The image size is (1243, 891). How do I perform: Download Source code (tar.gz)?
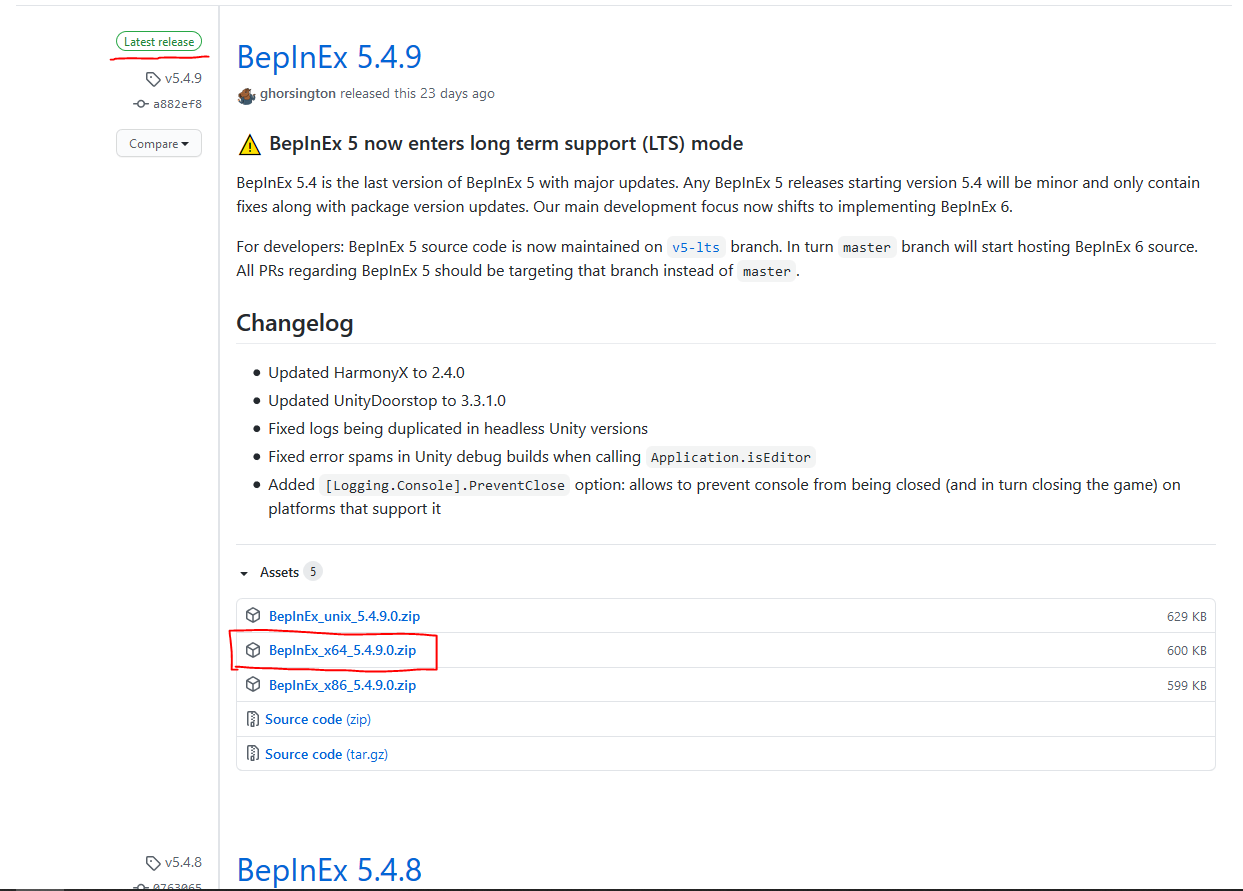coord(326,754)
